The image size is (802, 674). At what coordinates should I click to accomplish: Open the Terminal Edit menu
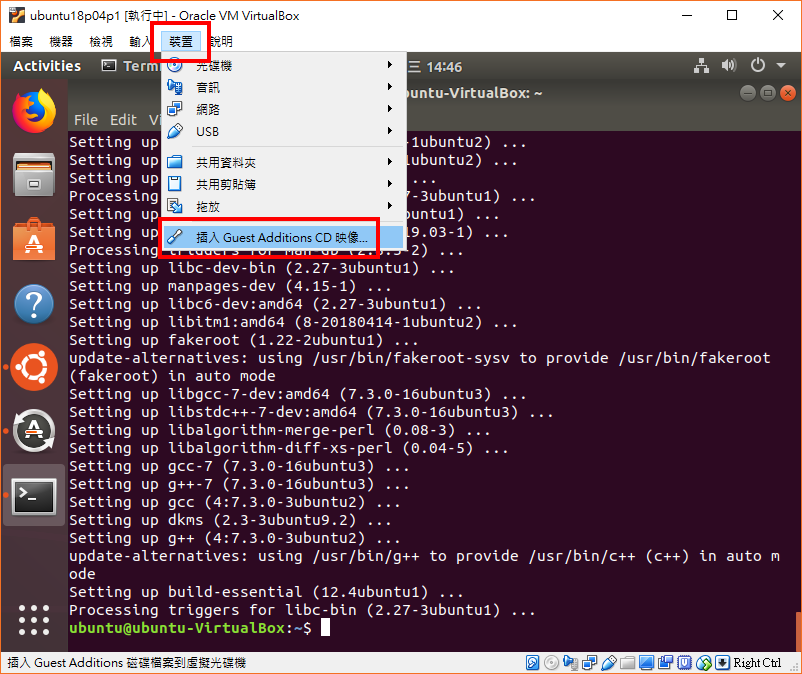[123, 120]
